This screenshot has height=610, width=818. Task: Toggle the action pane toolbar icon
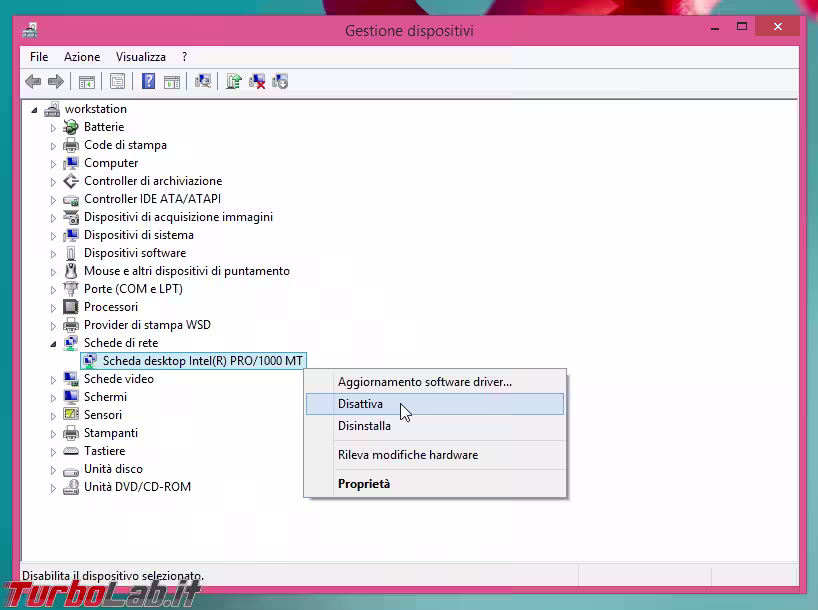click(x=172, y=81)
